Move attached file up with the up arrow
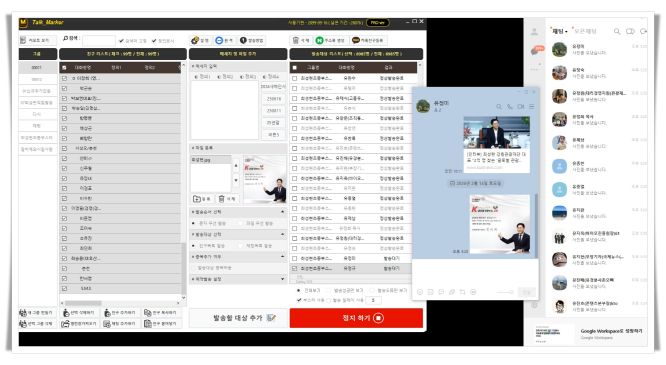Image resolution: width=666 pixels, height=365 pixels. pos(236,165)
